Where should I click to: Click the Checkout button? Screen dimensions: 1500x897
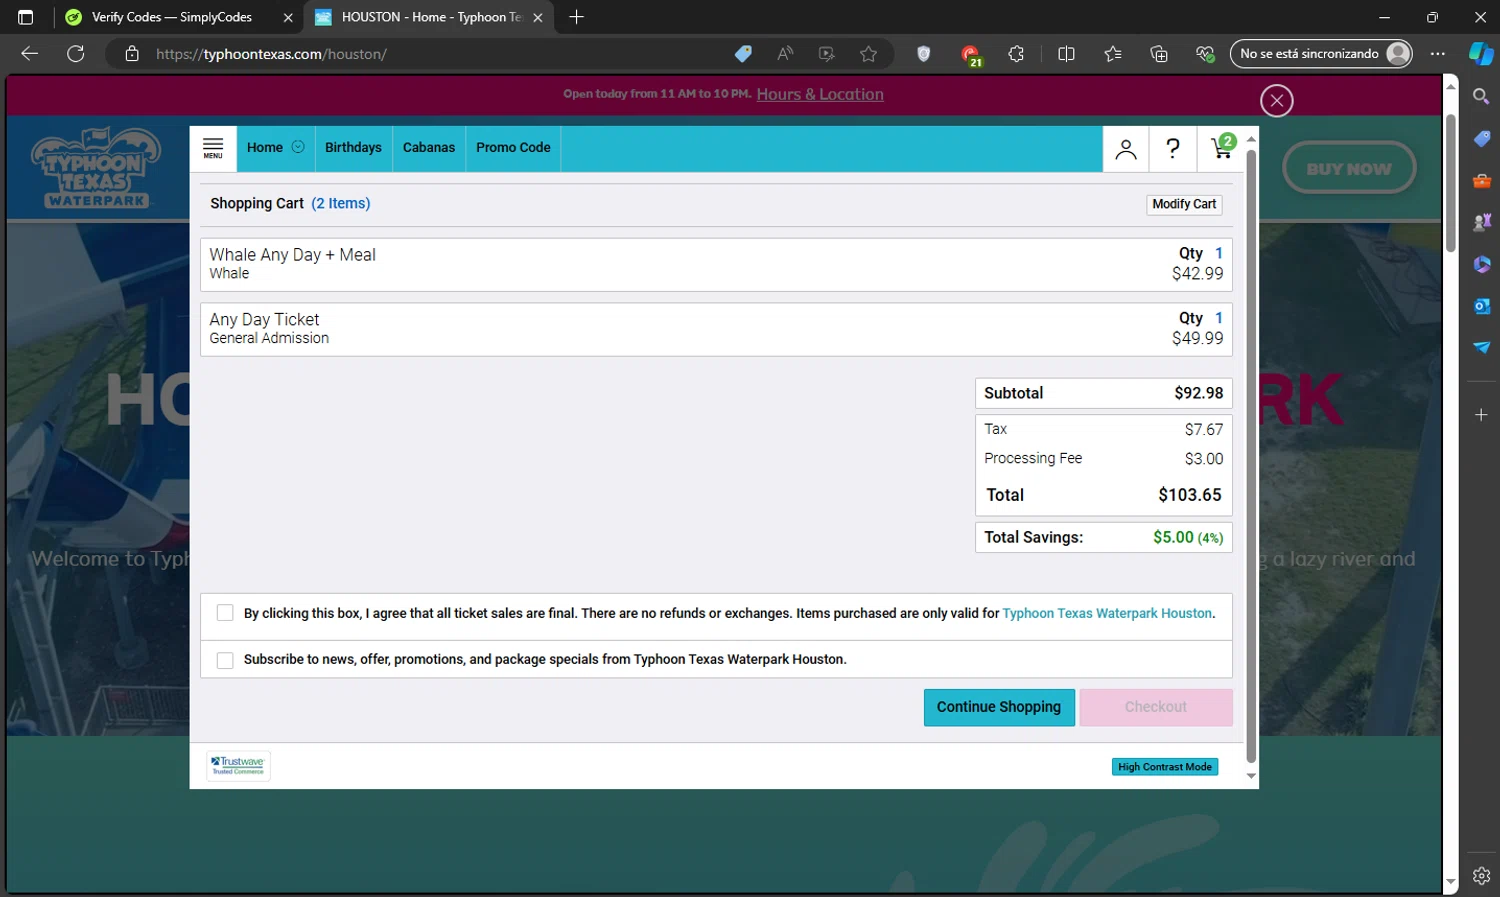(1156, 707)
